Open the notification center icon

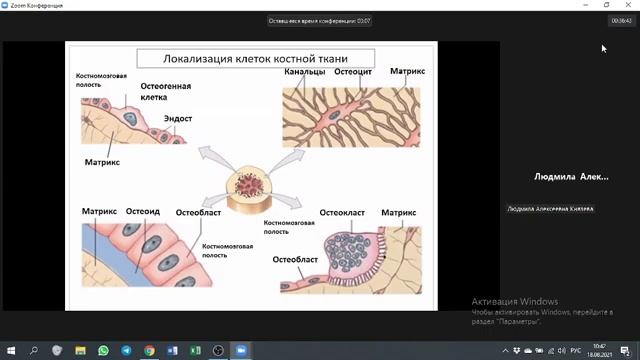(x=625, y=351)
